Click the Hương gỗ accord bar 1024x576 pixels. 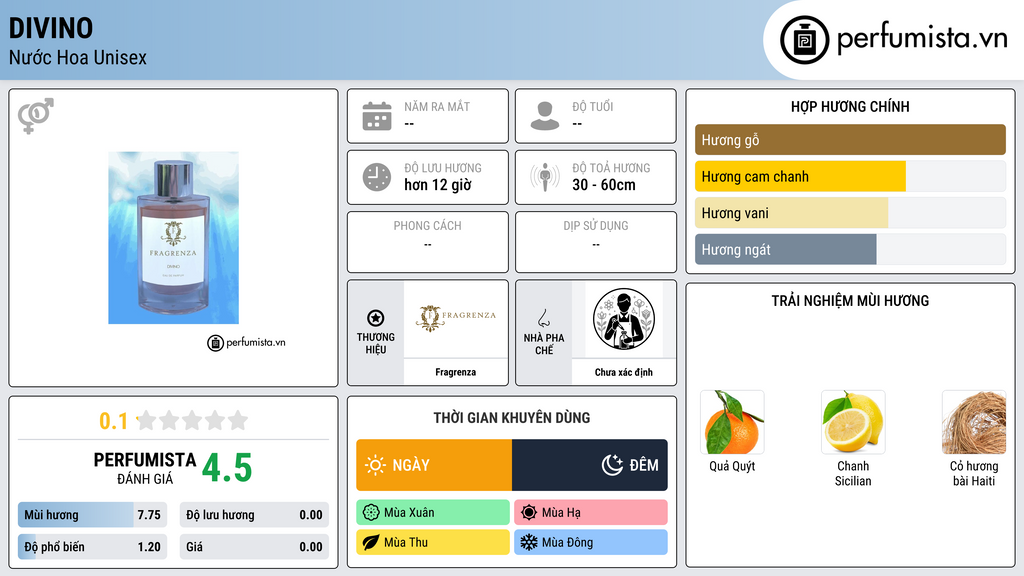pos(850,140)
